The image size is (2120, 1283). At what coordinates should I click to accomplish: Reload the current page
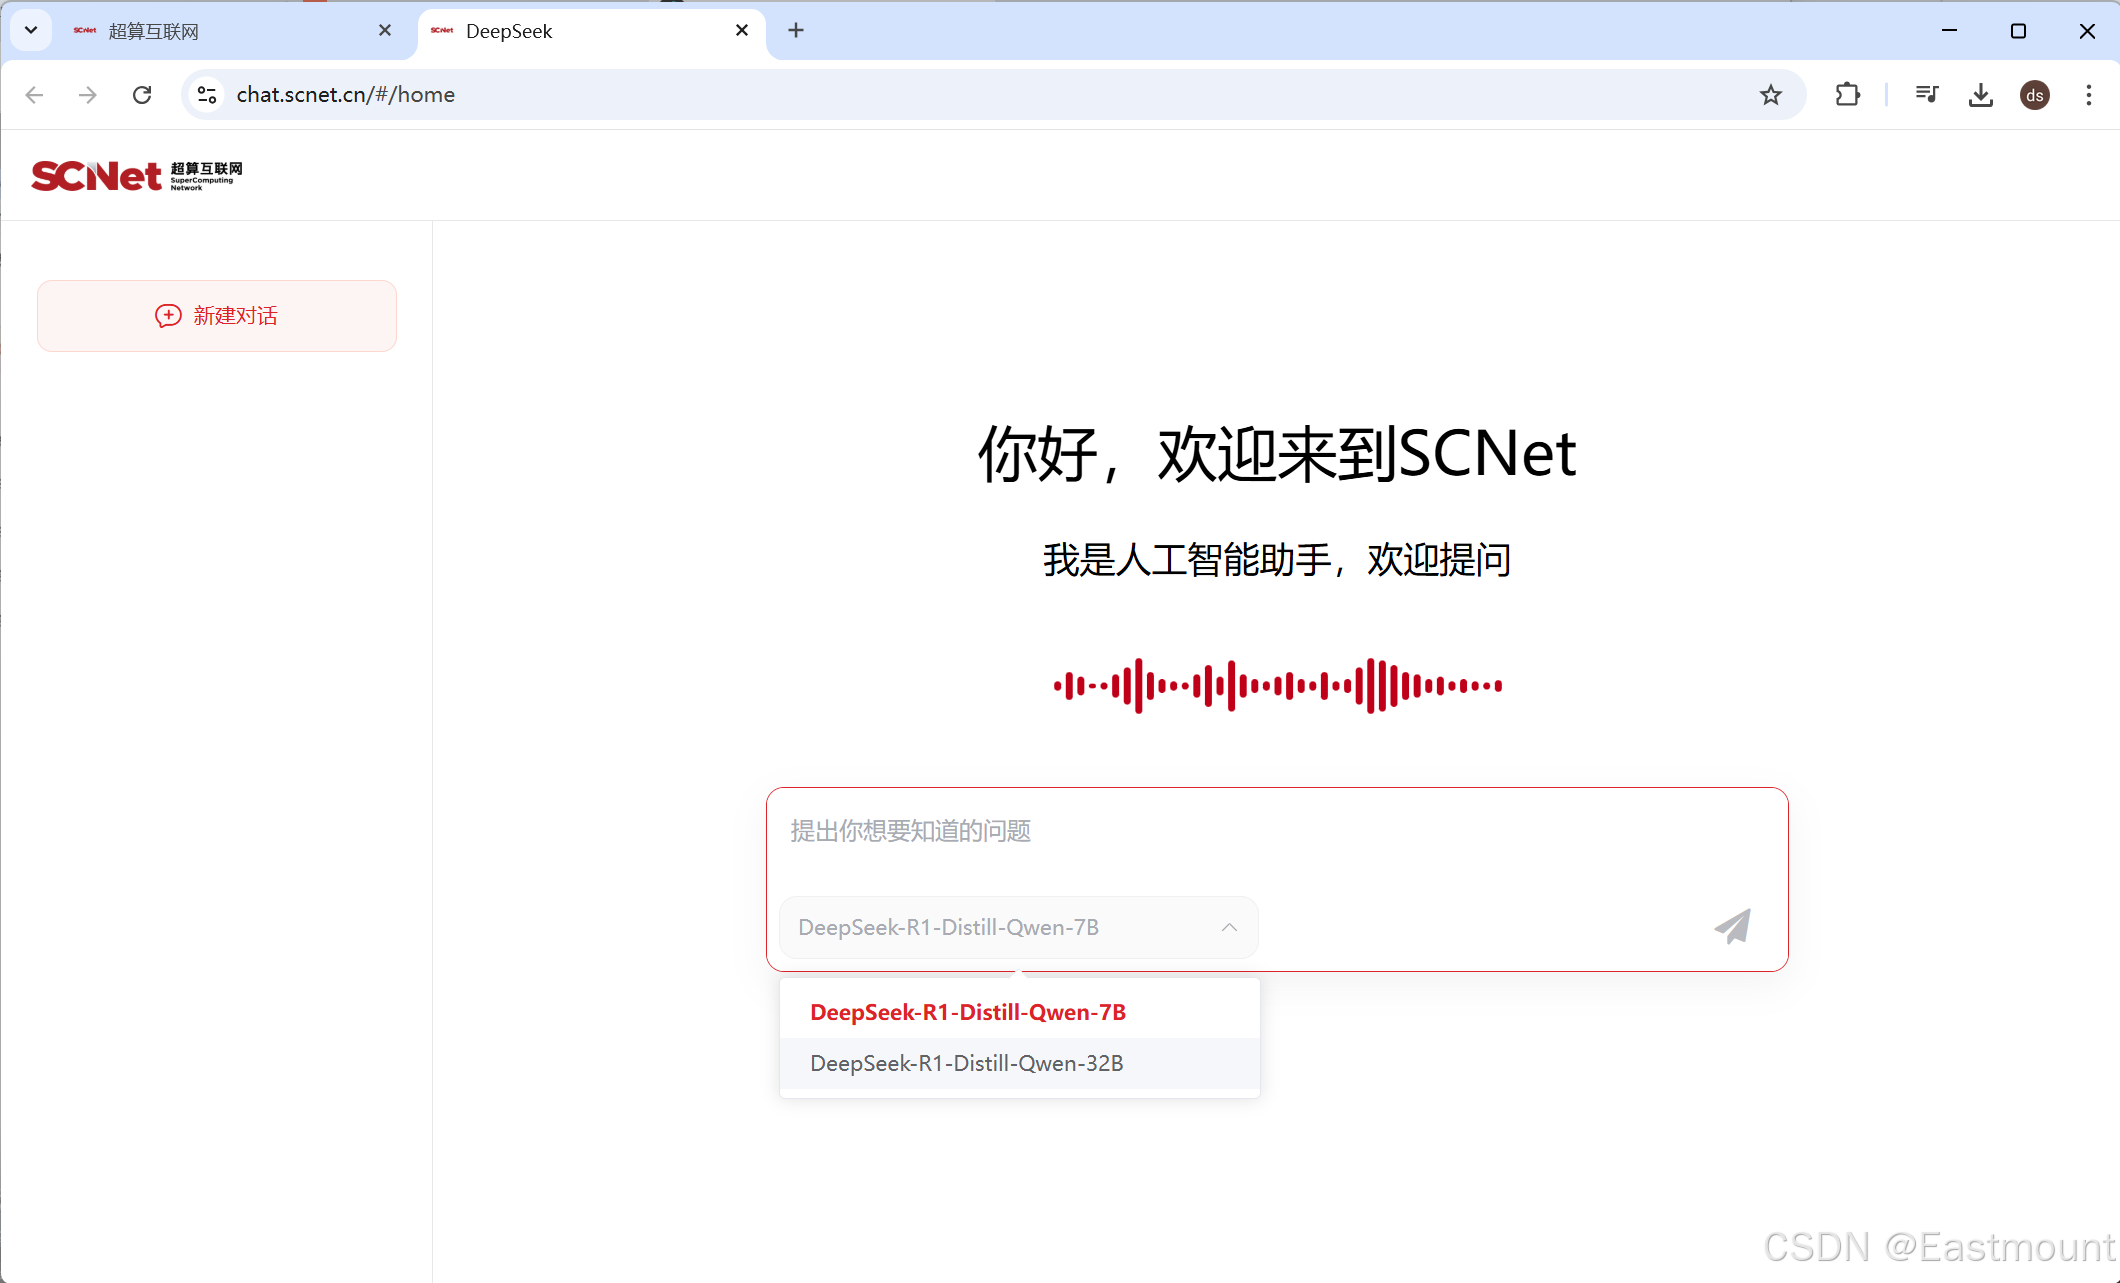coord(142,95)
